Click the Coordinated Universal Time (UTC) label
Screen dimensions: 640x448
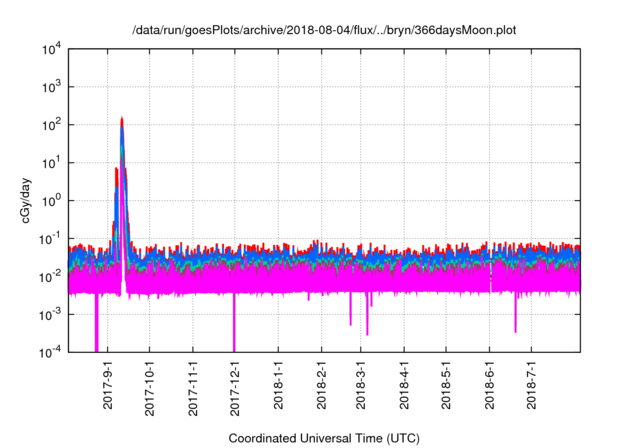tap(325, 438)
